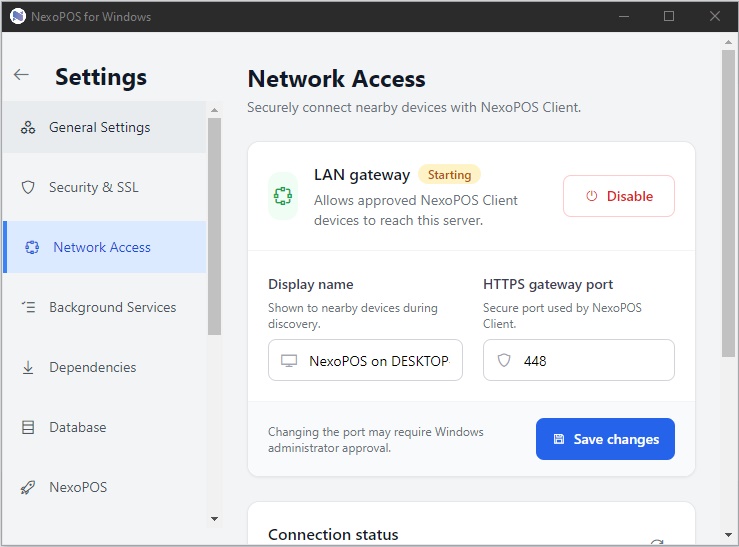The height and width of the screenshot is (547, 739).
Task: Click the Connection status heading
Action: [333, 535]
